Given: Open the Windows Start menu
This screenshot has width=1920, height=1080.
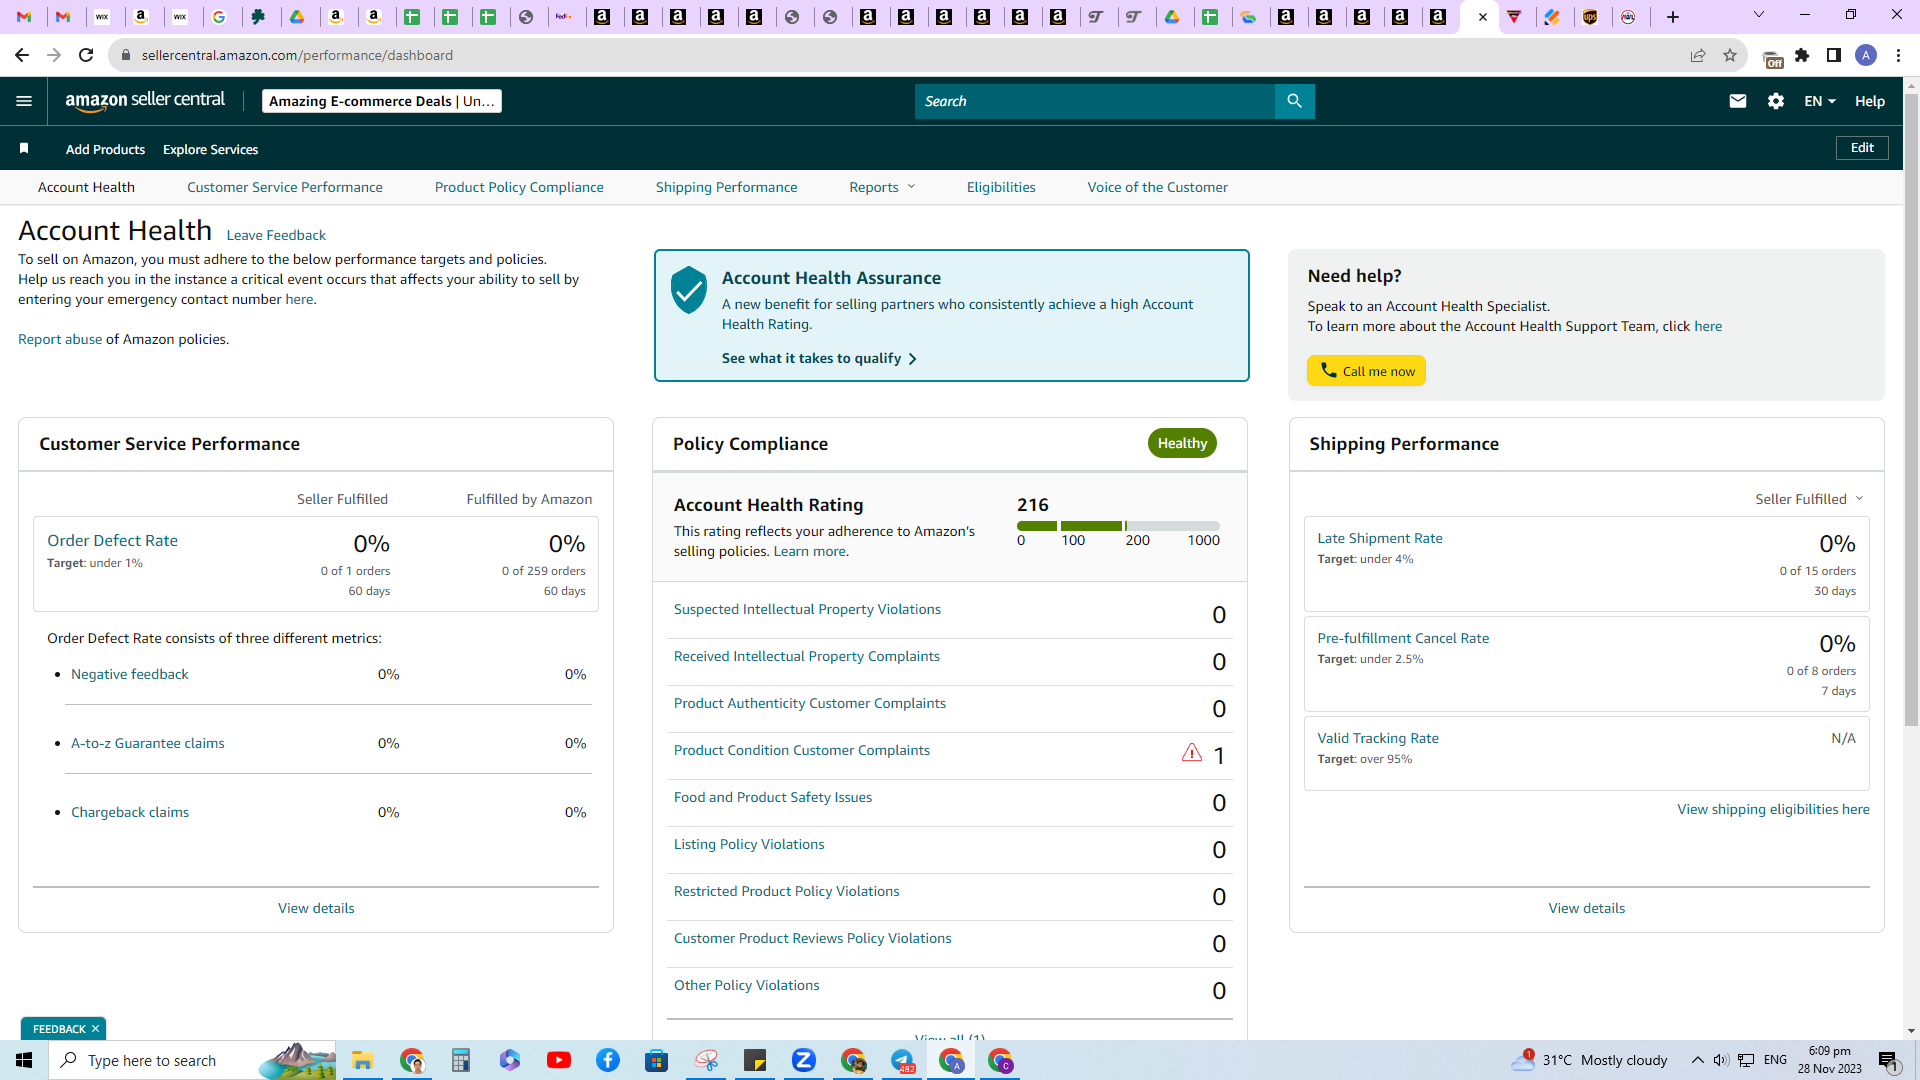Looking at the screenshot, I should (x=24, y=1060).
